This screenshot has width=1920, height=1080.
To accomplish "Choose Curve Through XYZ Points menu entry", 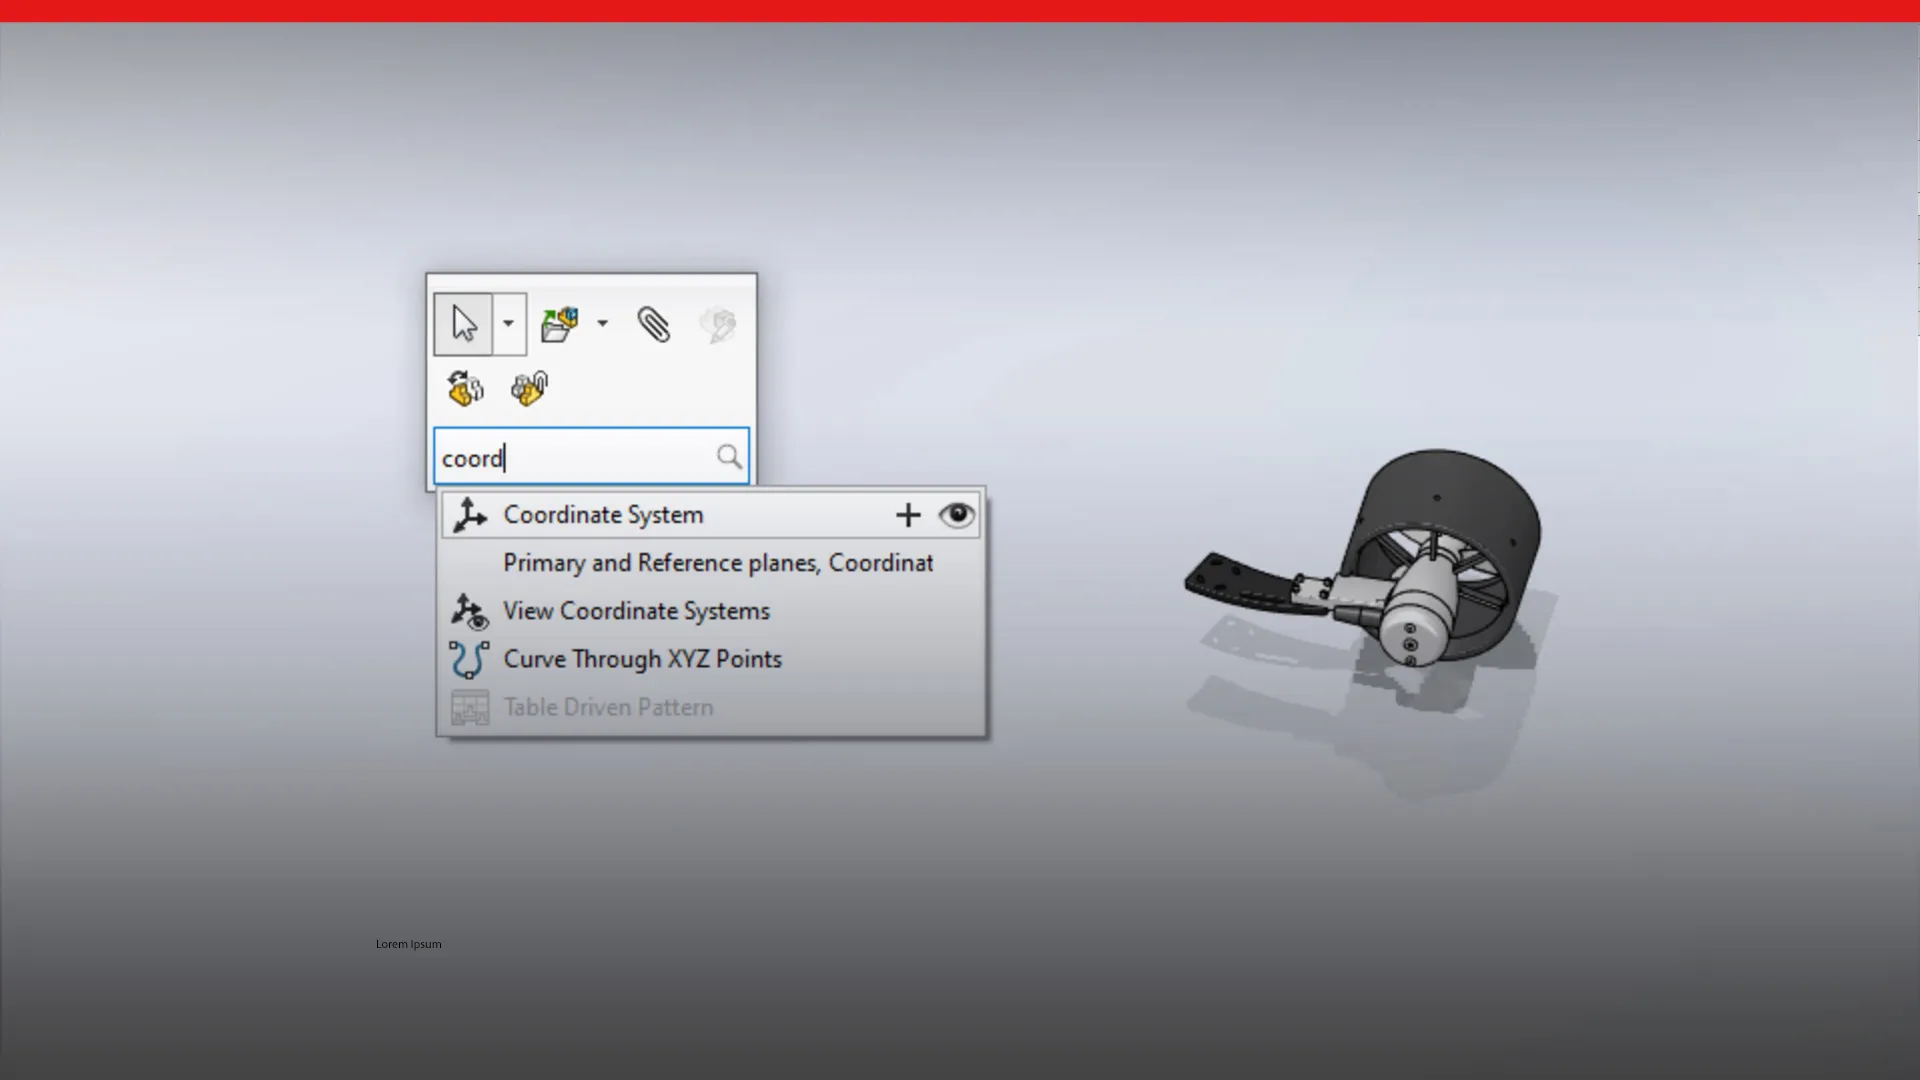I will pos(642,659).
